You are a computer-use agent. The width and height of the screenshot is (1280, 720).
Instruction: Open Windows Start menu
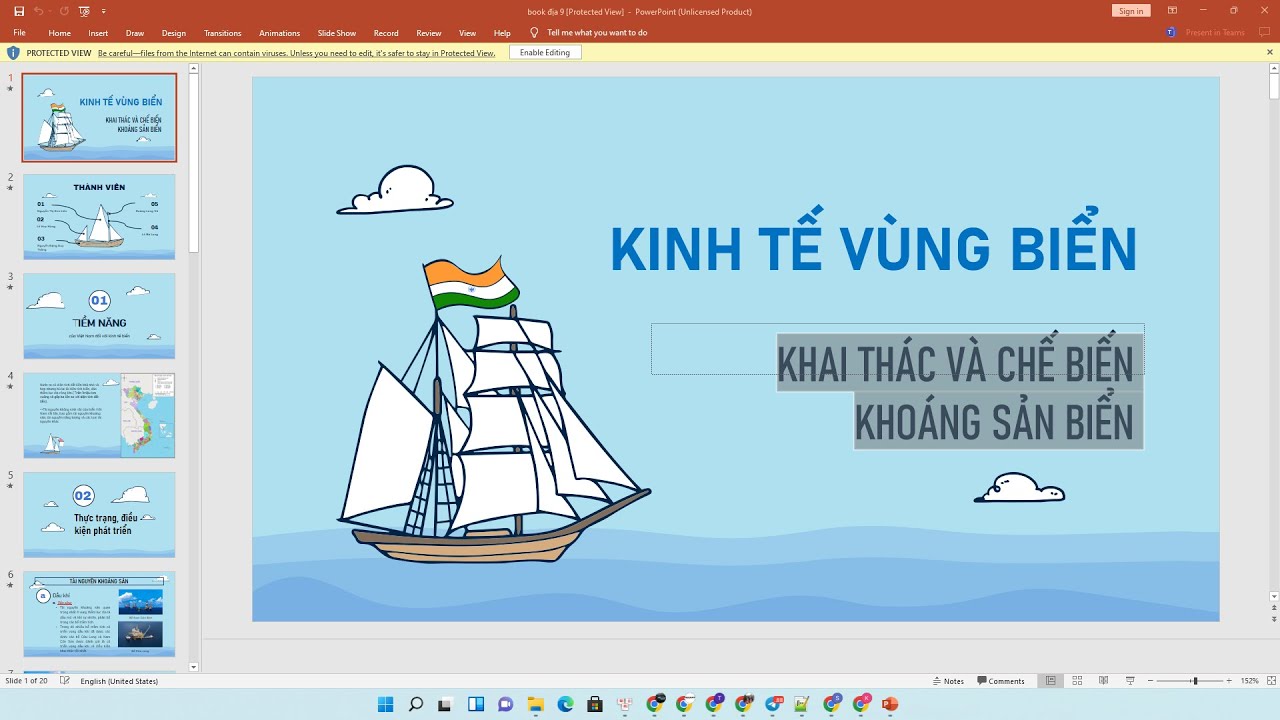click(386, 704)
